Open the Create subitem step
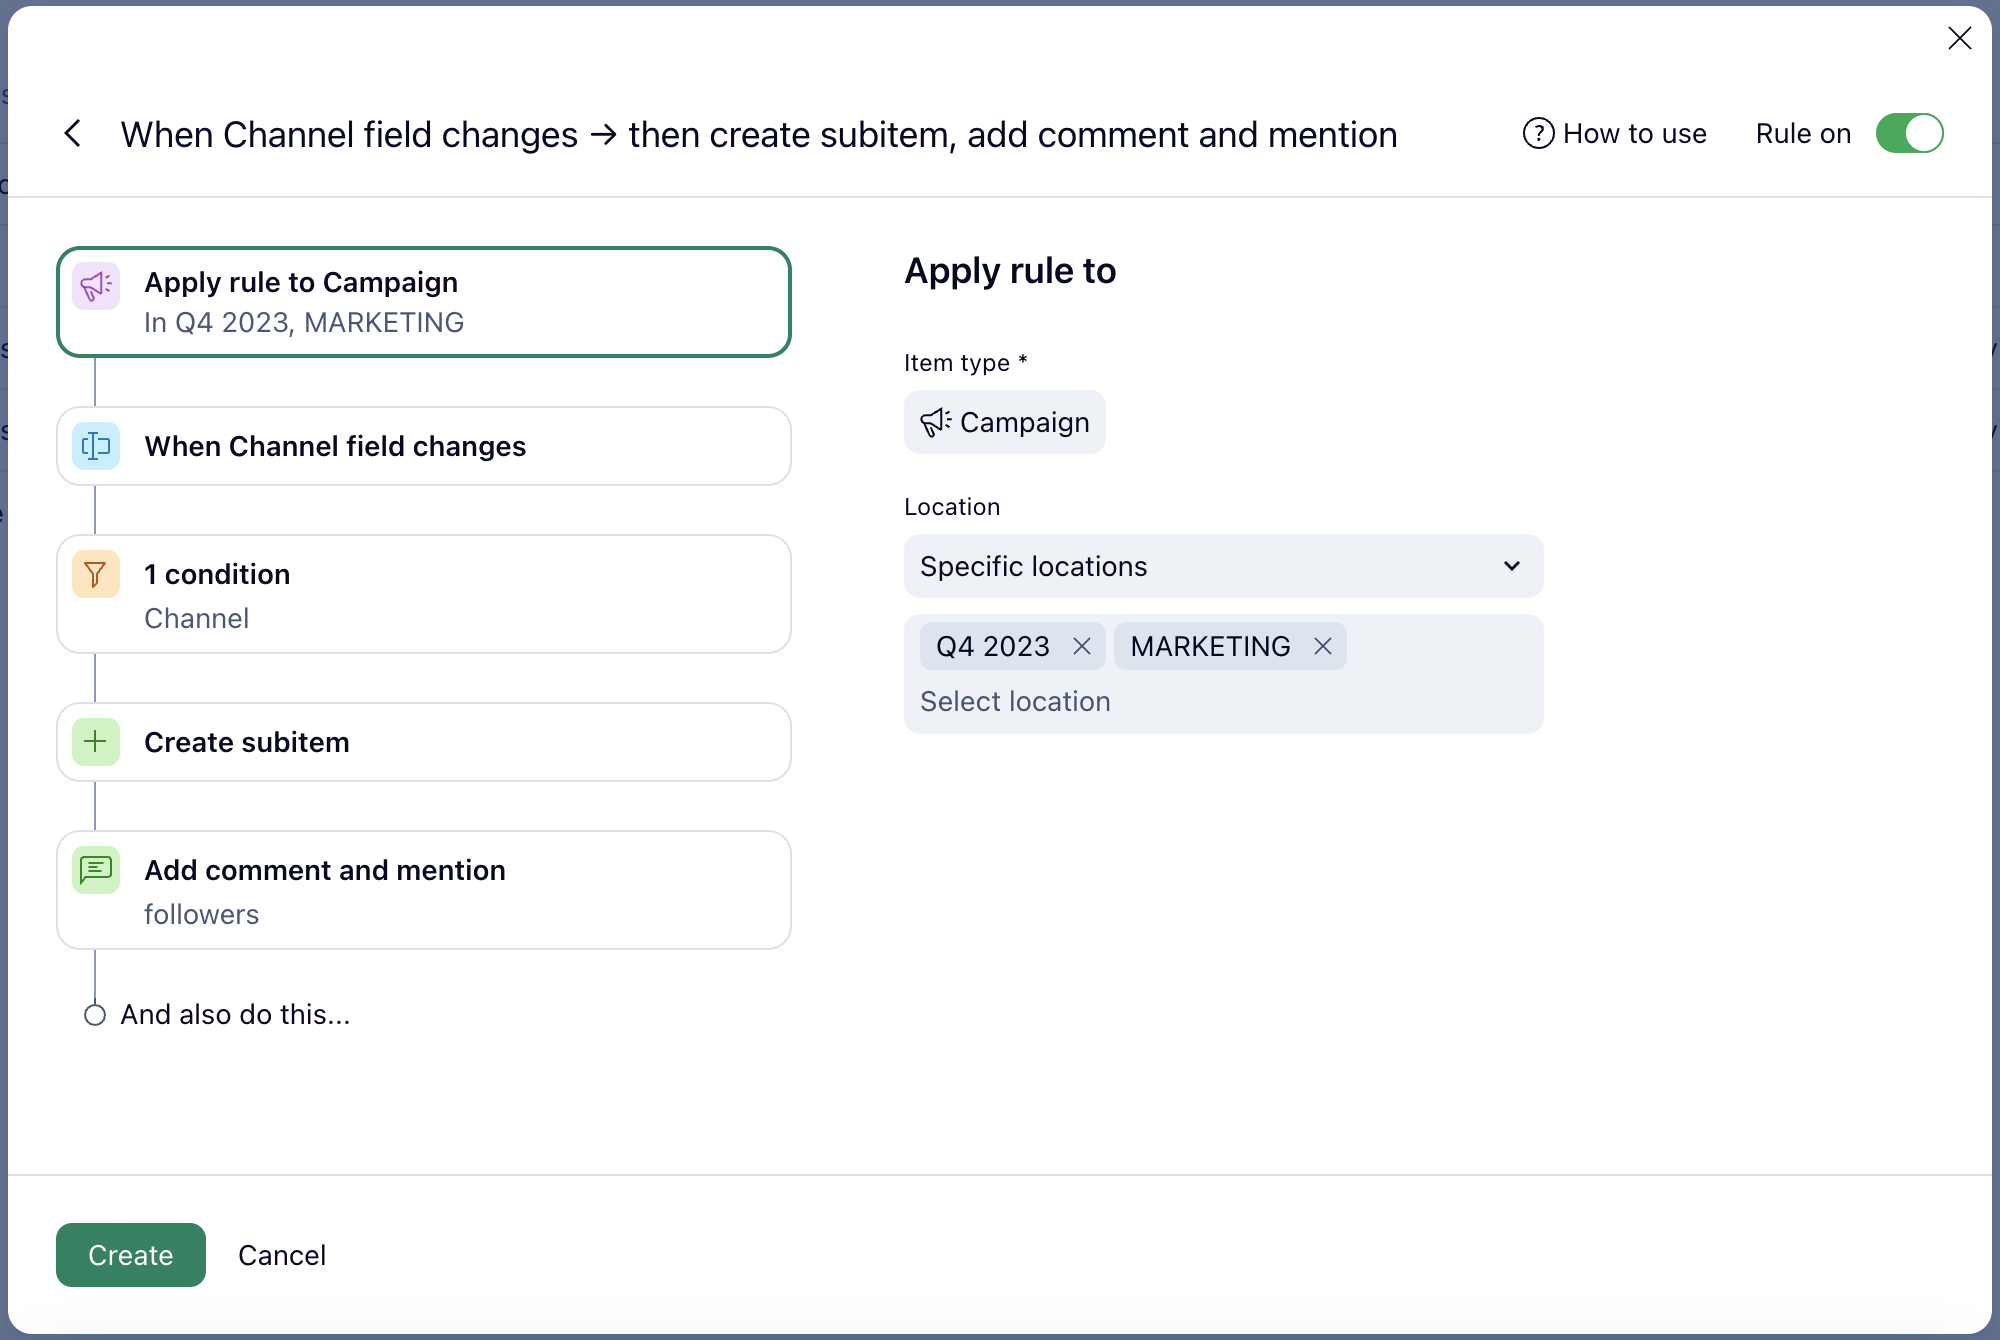 (x=424, y=742)
